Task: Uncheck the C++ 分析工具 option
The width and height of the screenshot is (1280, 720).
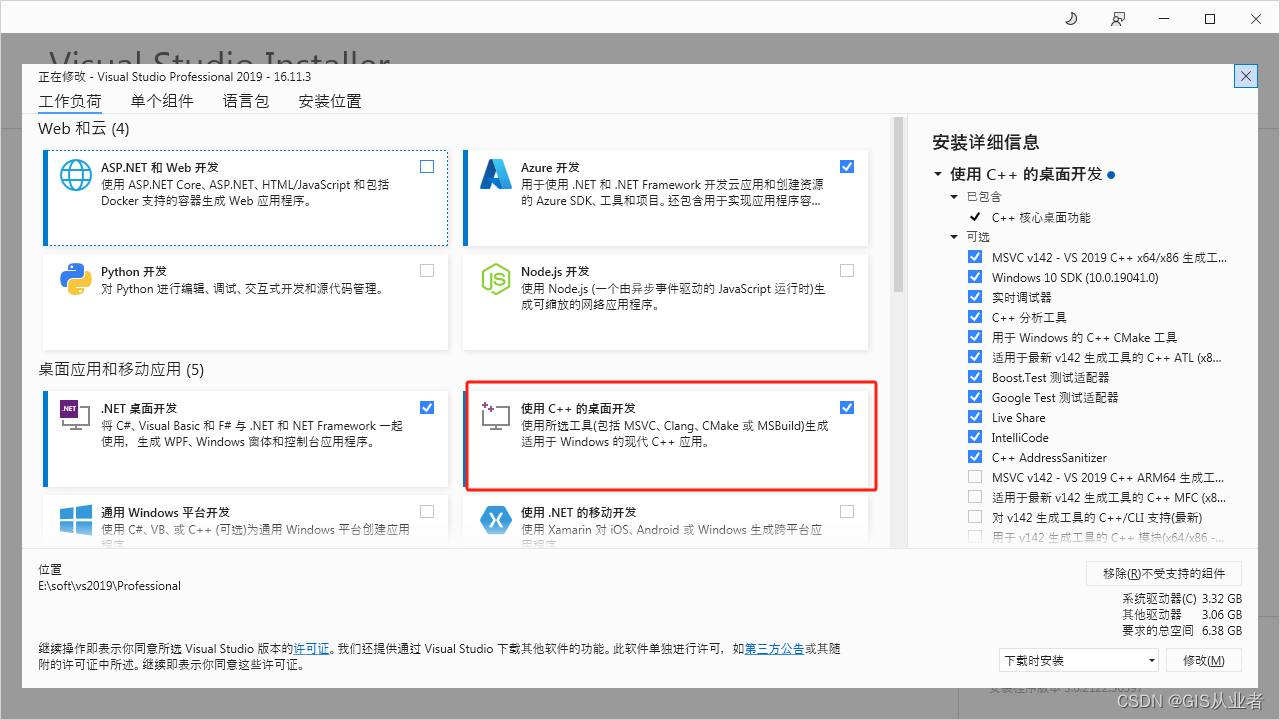Action: pyautogui.click(x=975, y=317)
